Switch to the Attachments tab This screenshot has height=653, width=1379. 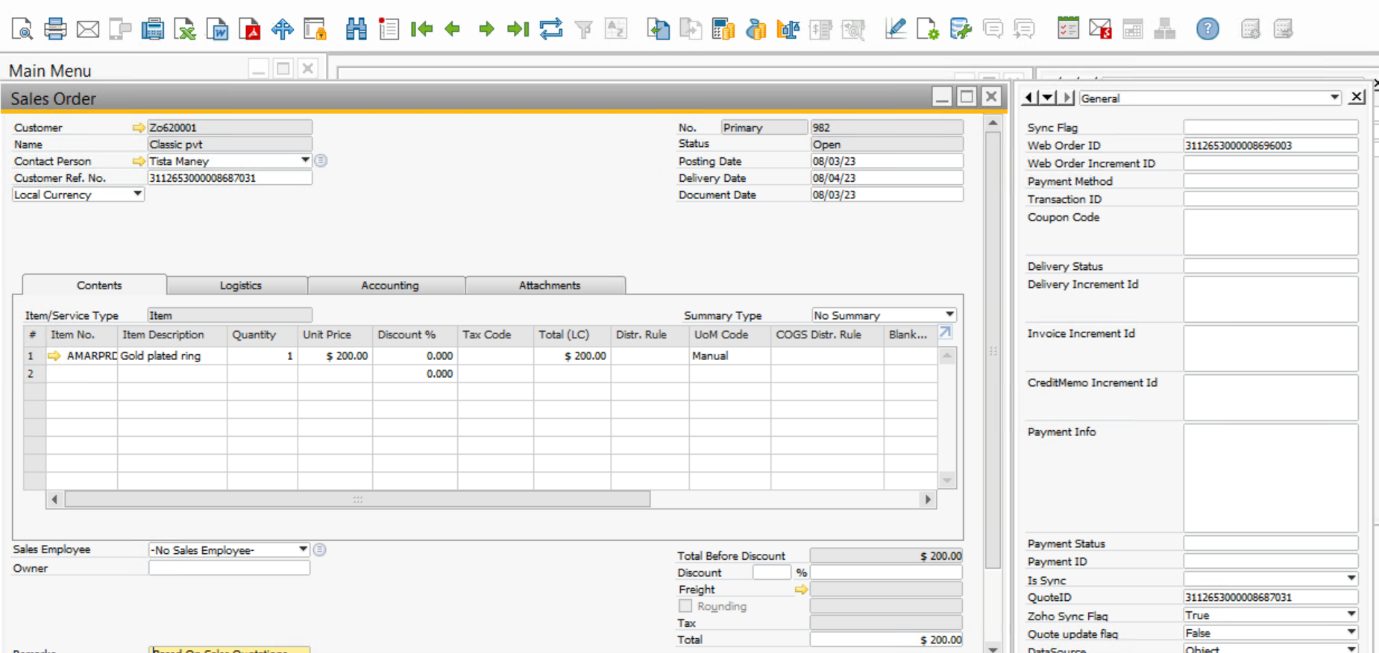[549, 285]
